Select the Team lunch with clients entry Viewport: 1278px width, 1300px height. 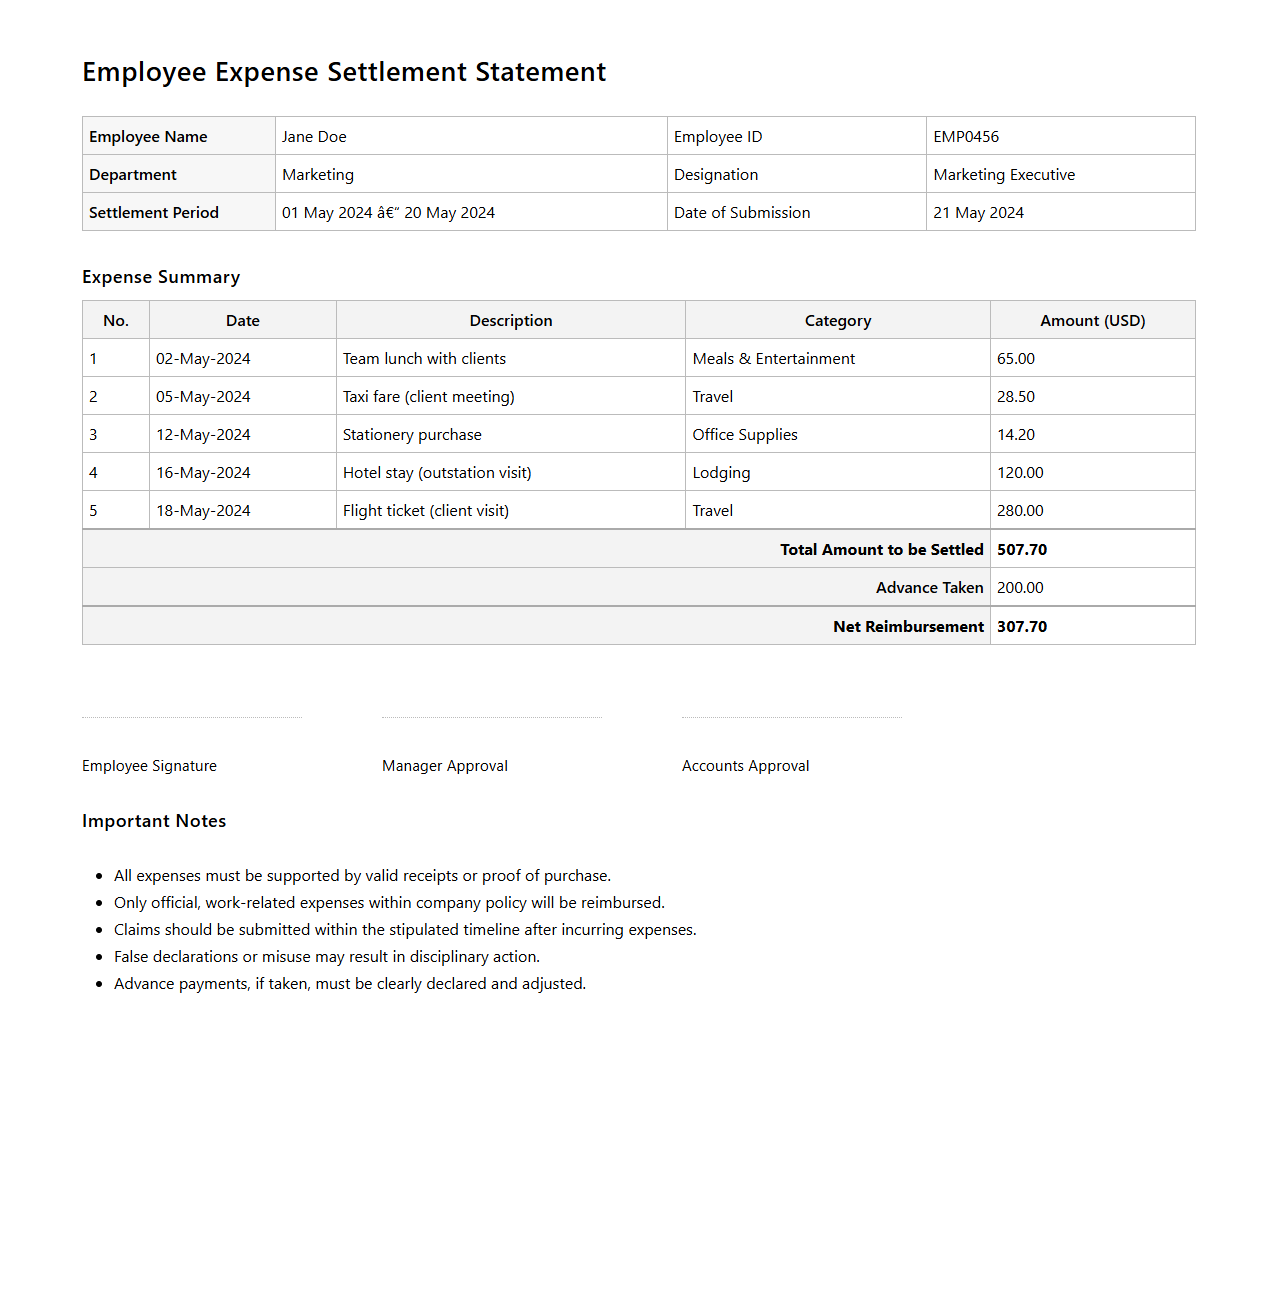(424, 359)
